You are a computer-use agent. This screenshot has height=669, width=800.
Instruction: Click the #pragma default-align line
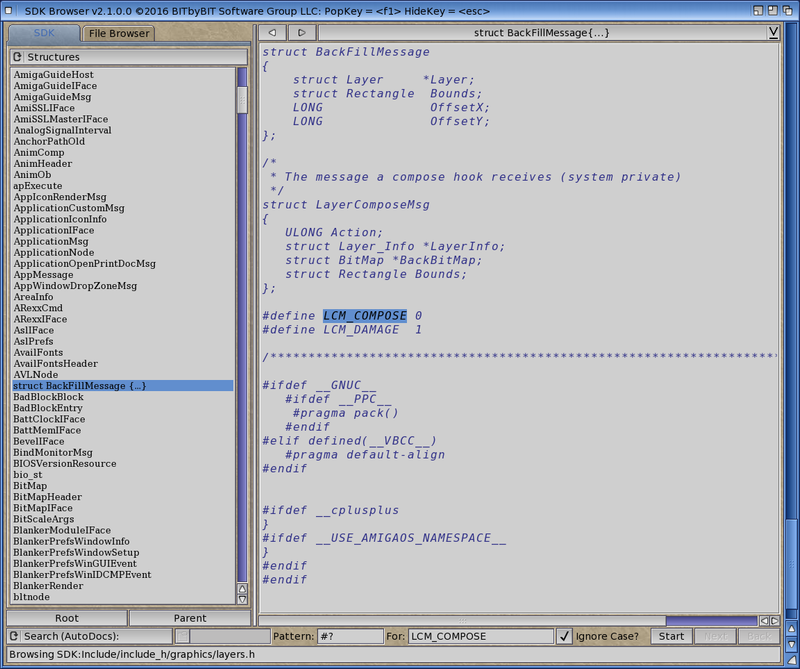coord(365,455)
